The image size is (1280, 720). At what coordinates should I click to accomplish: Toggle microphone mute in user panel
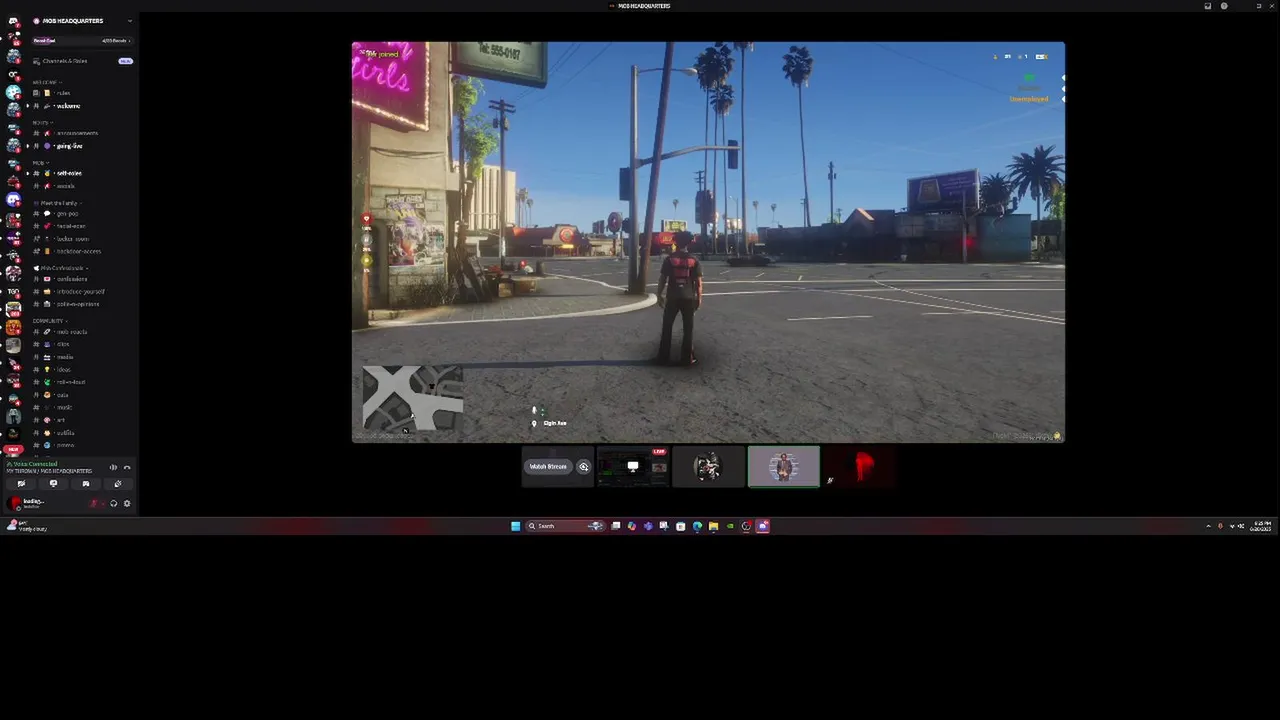click(x=95, y=504)
